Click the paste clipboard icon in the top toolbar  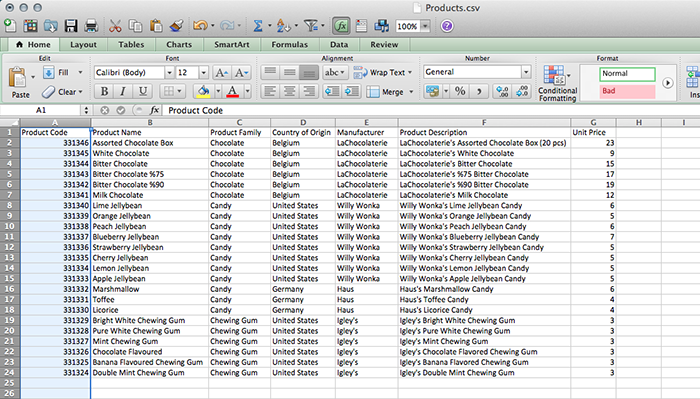coord(156,26)
